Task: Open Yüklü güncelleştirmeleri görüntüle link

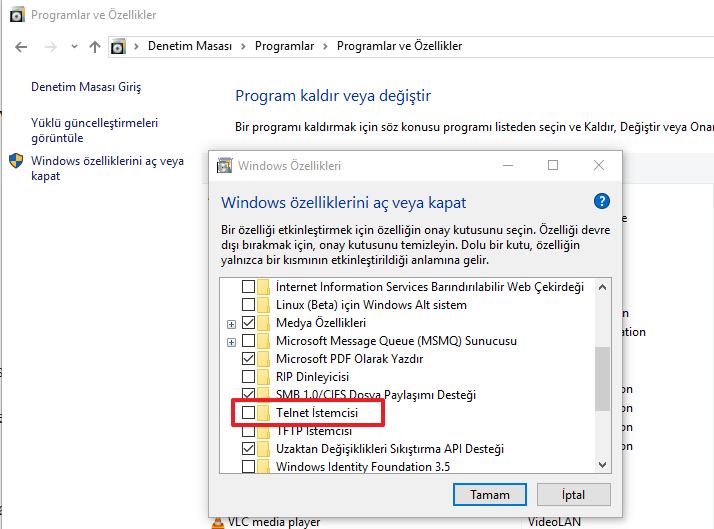Action: tap(94, 130)
